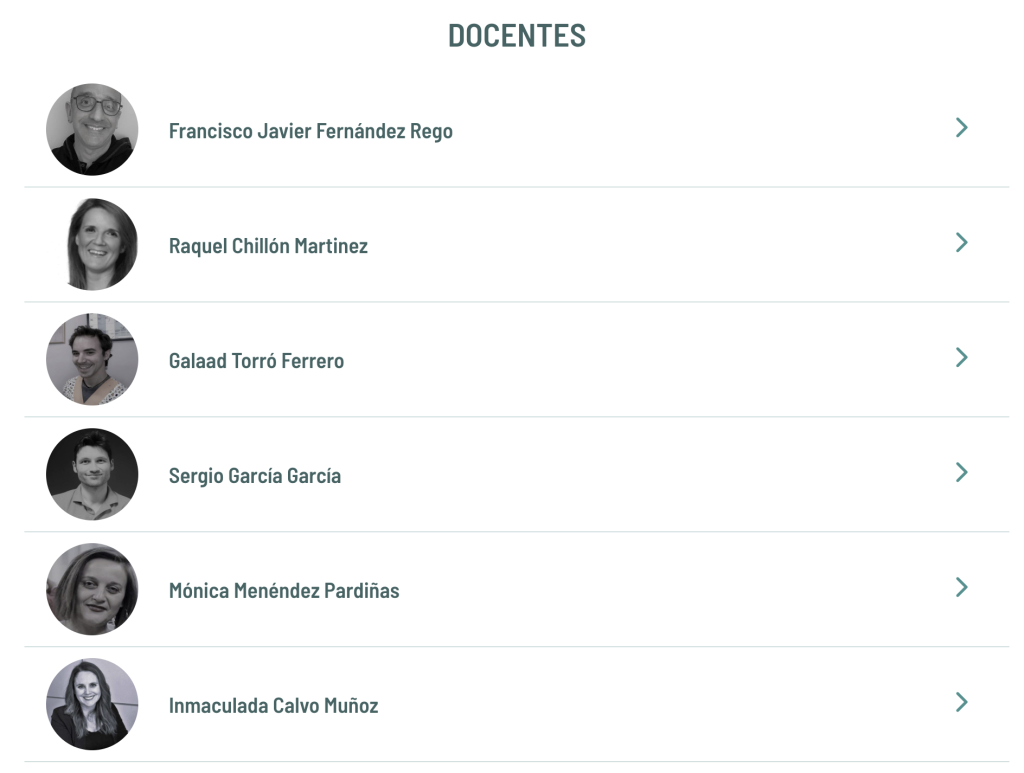Click the Galaad Torró Ferrero name
Image resolution: width=1024 pixels, height=773 pixels.
click(256, 361)
